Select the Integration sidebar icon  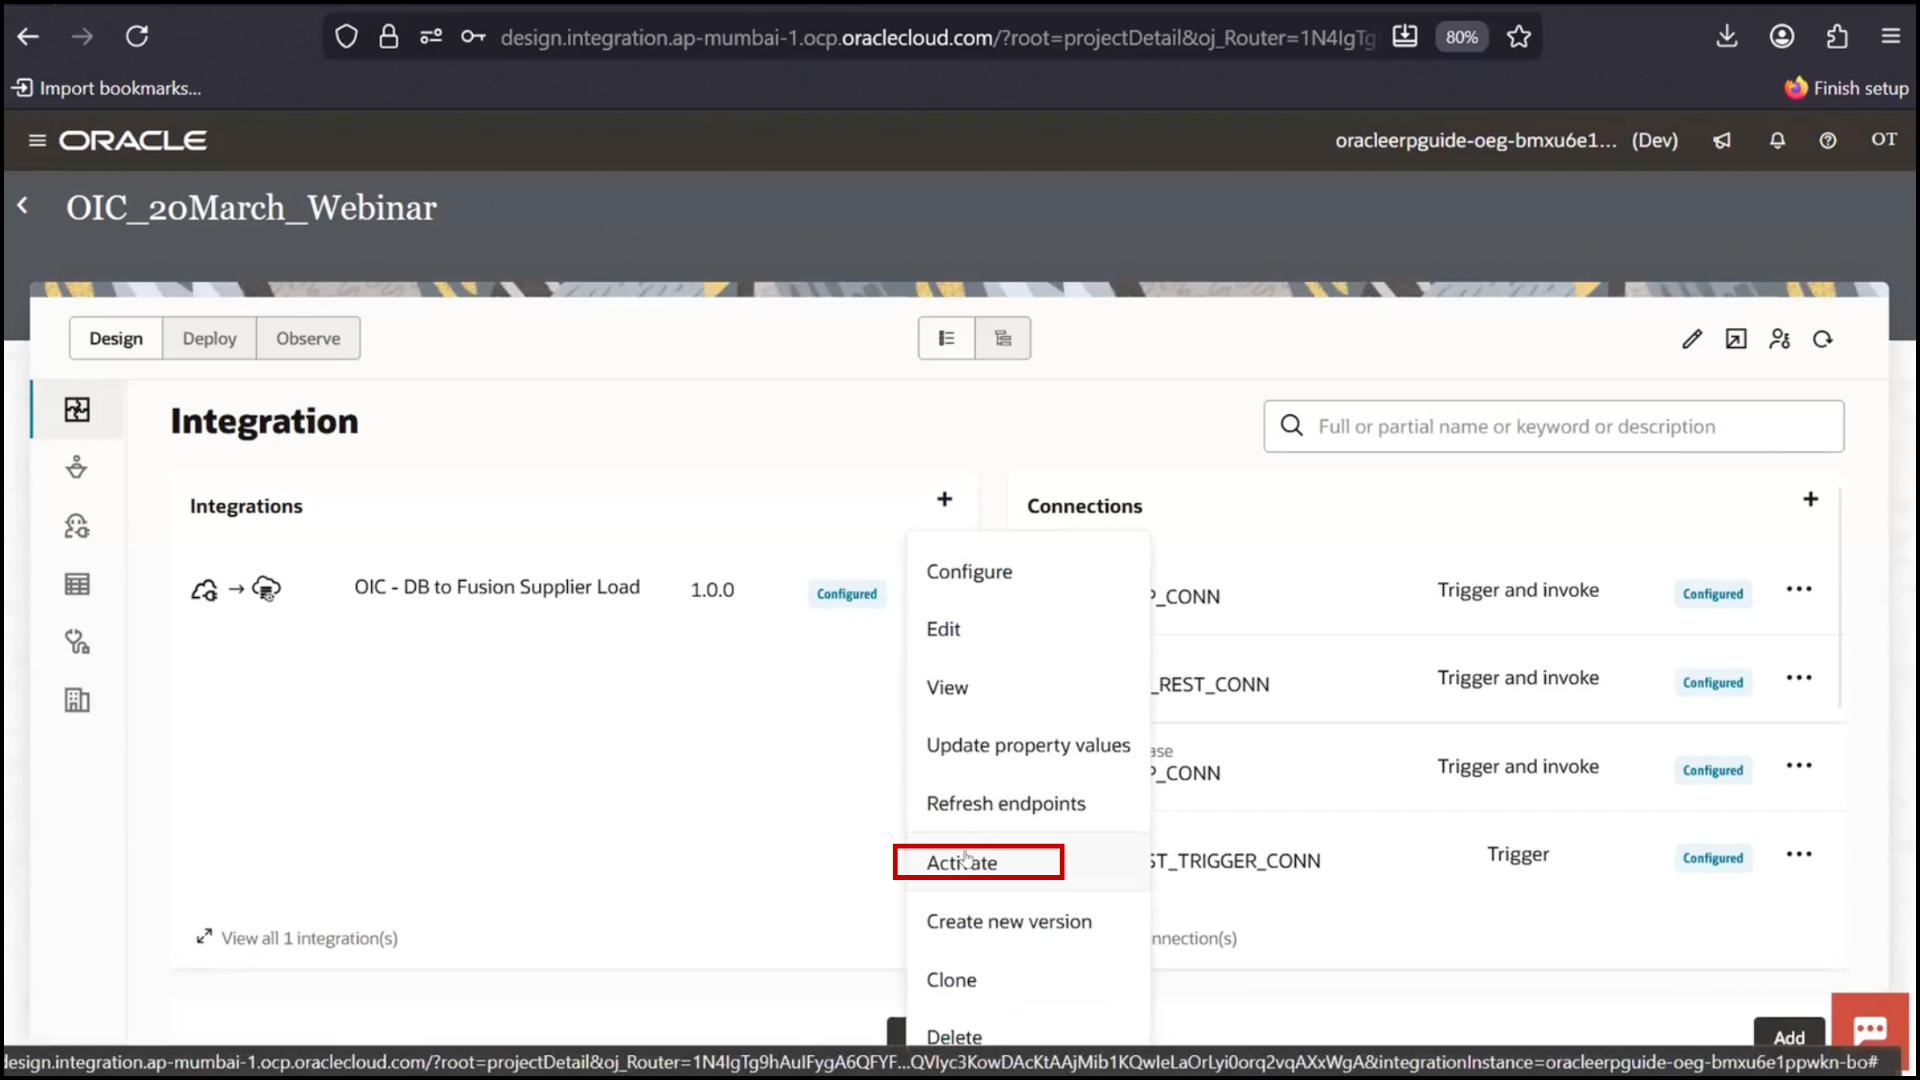coord(77,409)
